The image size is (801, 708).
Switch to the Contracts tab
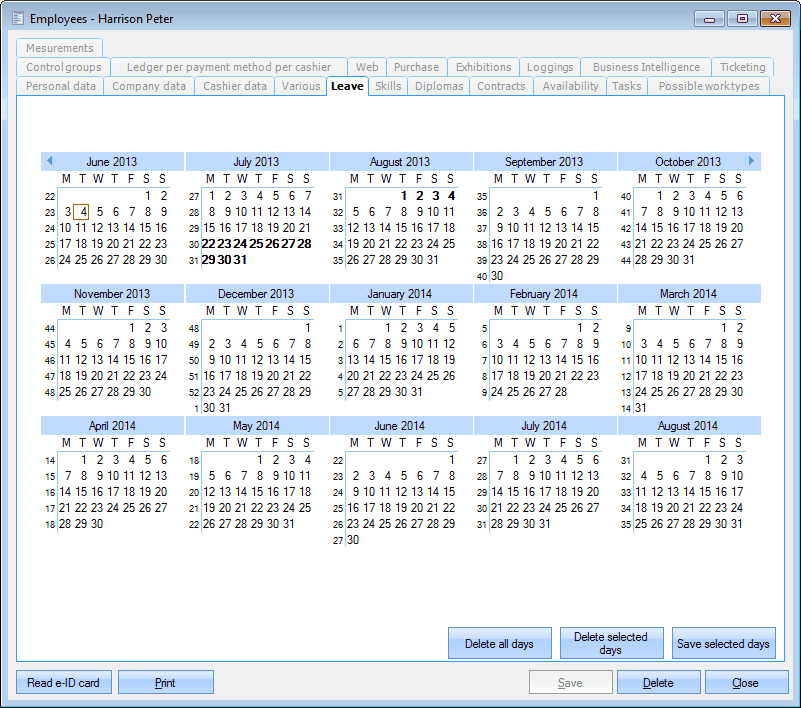[501, 86]
